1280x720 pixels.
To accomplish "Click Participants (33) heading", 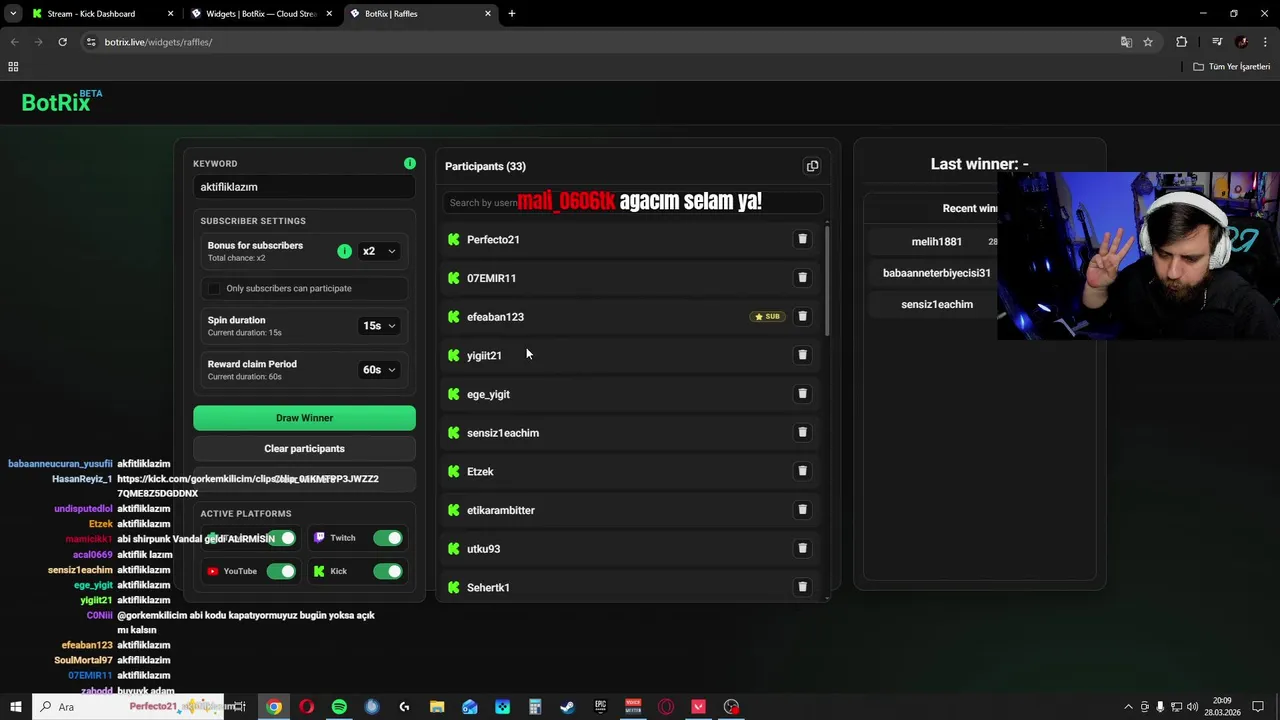I will [485, 166].
